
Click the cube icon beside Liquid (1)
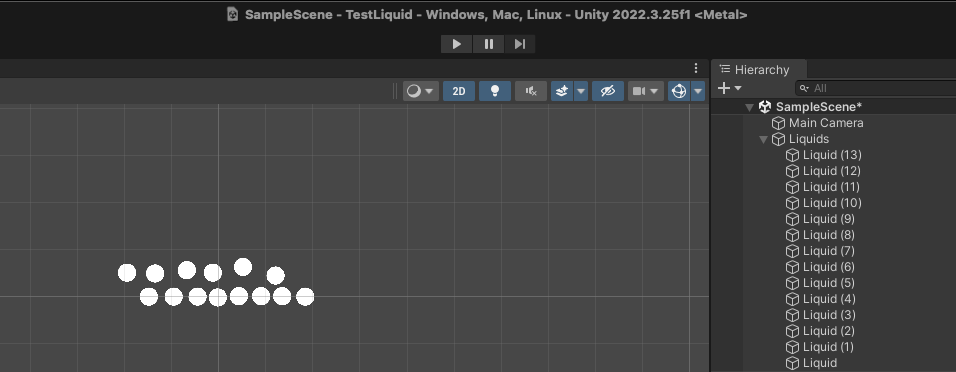click(x=792, y=347)
